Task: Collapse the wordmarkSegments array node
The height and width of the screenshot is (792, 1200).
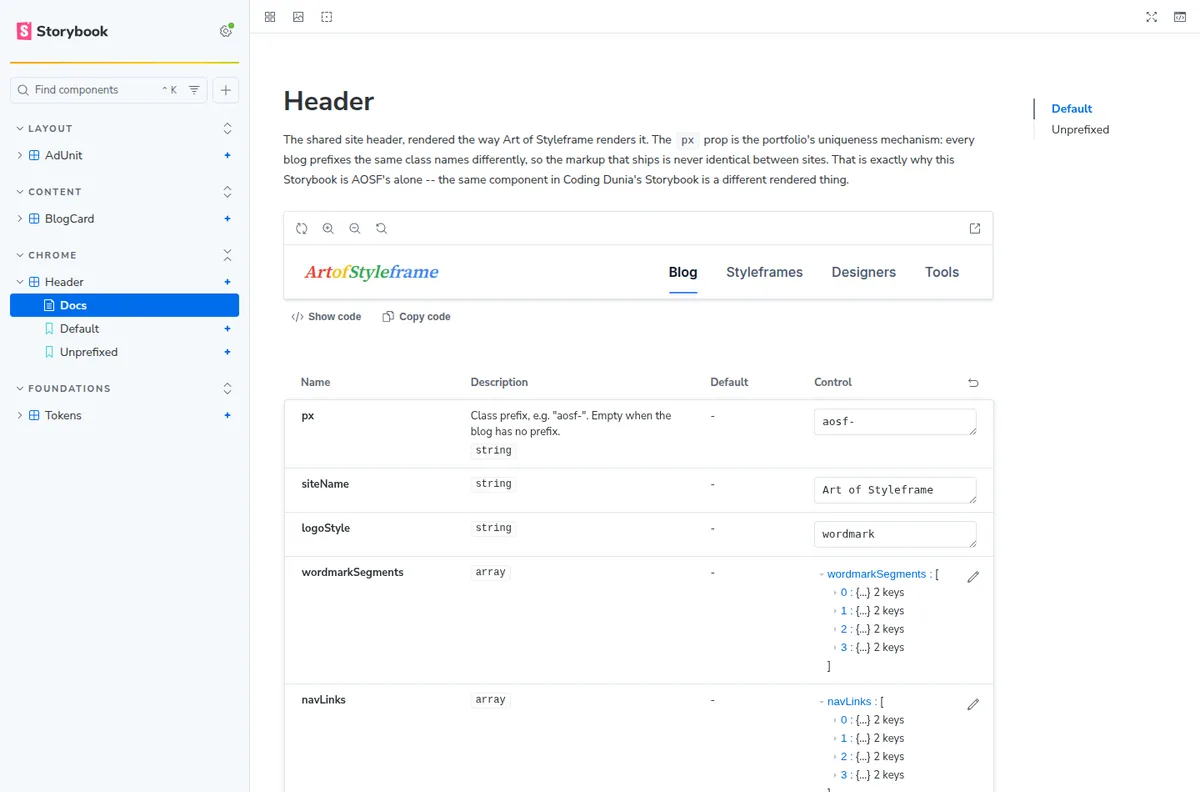Action: click(x=822, y=575)
